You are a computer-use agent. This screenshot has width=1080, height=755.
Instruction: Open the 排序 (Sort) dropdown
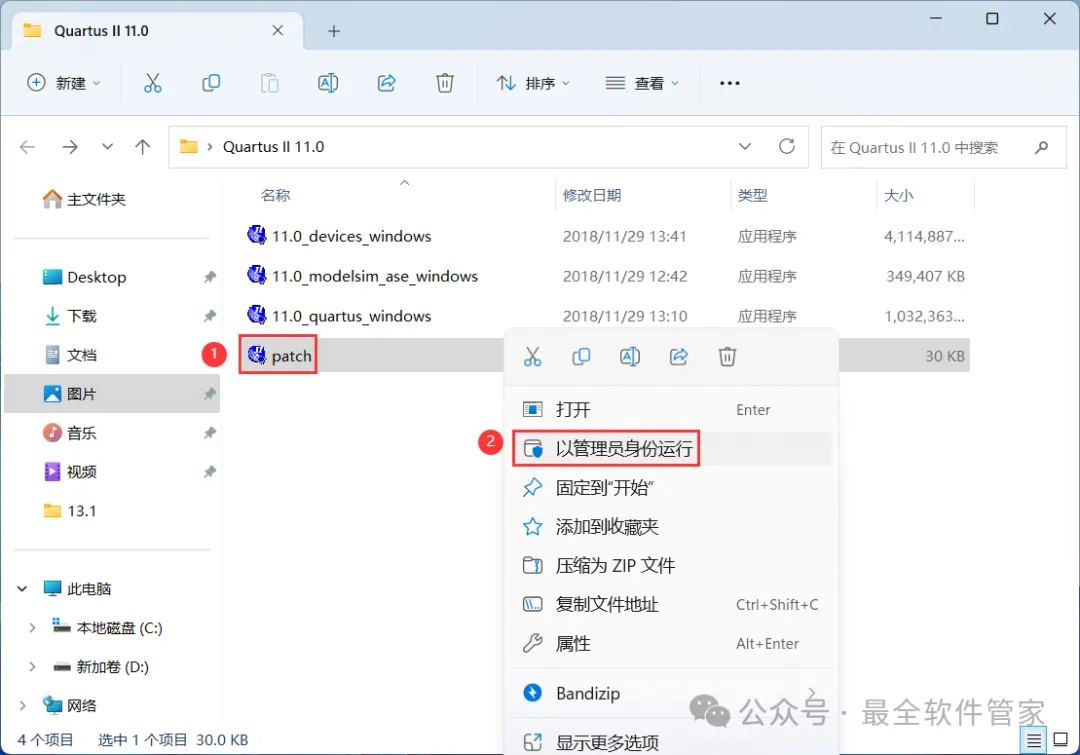(x=533, y=83)
